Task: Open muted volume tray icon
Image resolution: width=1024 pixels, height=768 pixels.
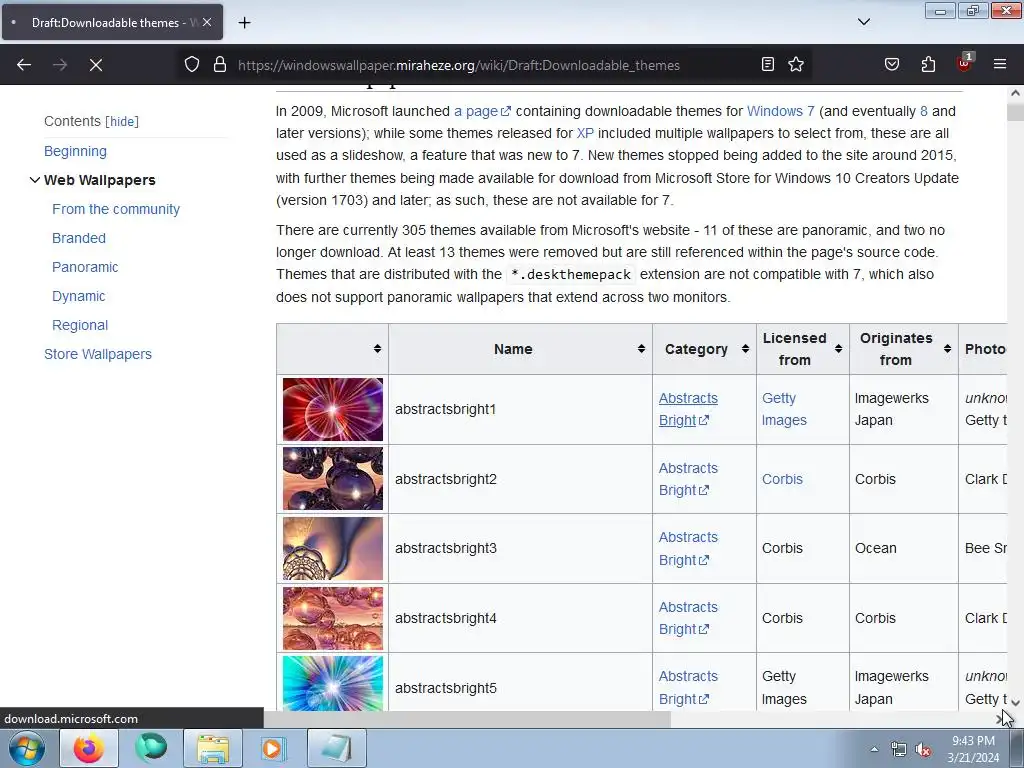Action: [x=923, y=750]
